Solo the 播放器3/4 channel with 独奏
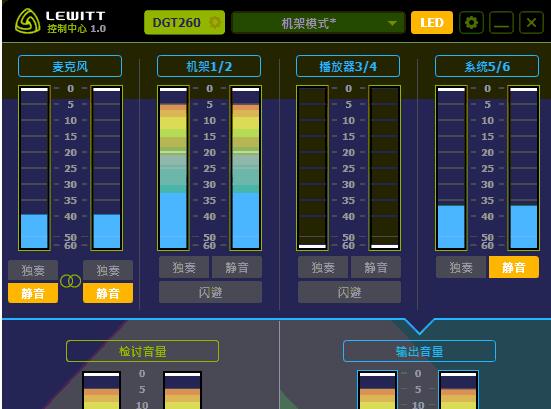 [x=323, y=267]
